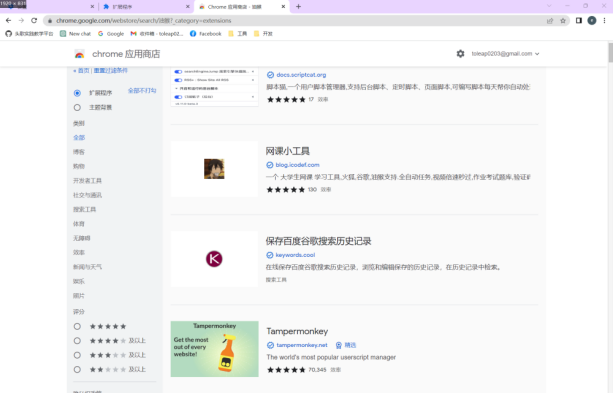Viewport: 614px width, 394px height.
Task: Open the Tampermonkey promotional thumbnail
Action: tap(215, 349)
